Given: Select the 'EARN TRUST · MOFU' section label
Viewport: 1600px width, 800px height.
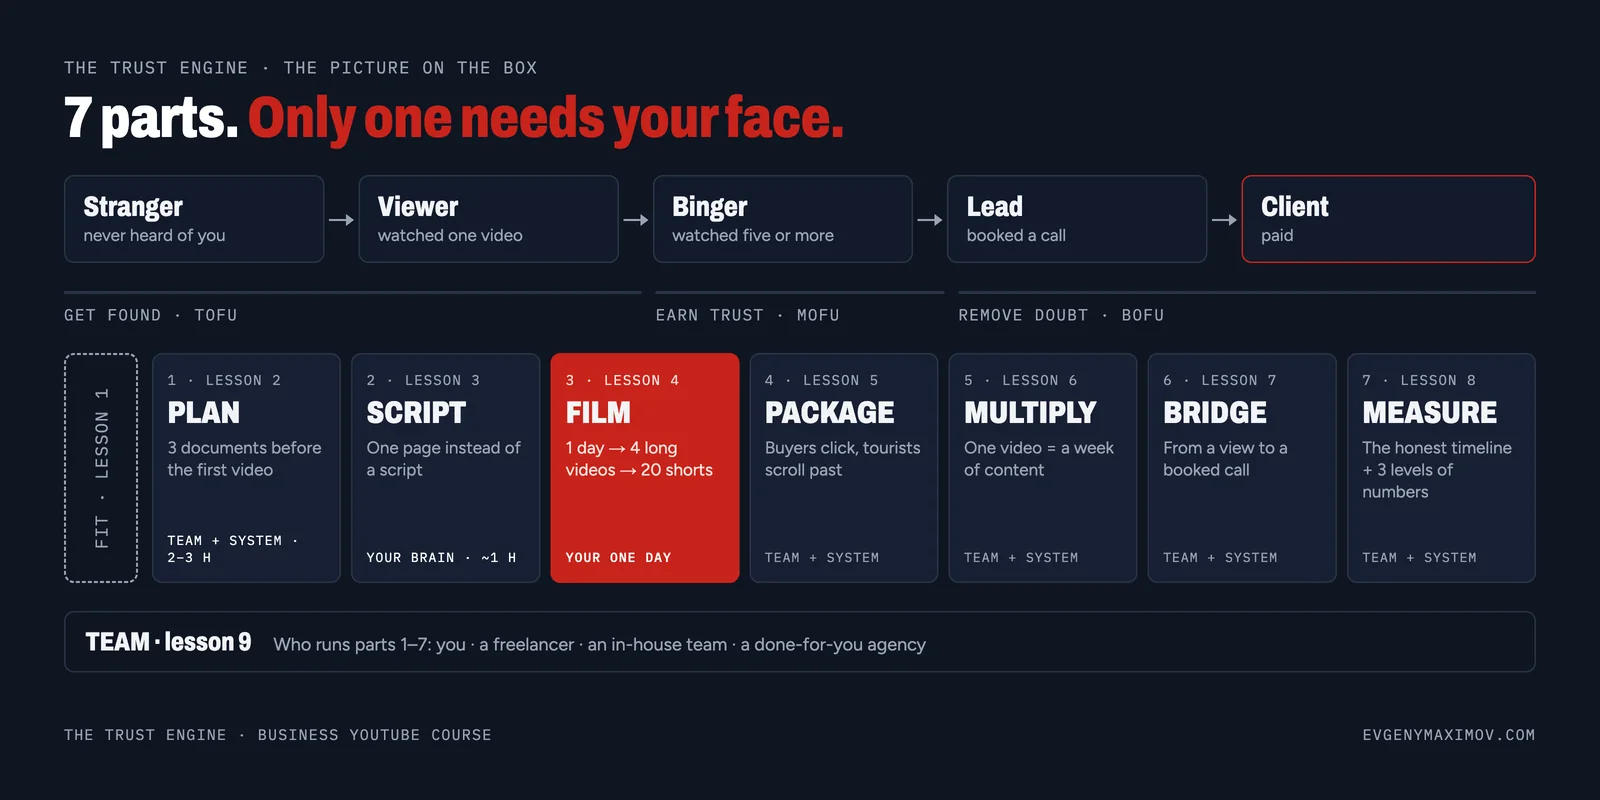Looking at the screenshot, I should [x=748, y=315].
